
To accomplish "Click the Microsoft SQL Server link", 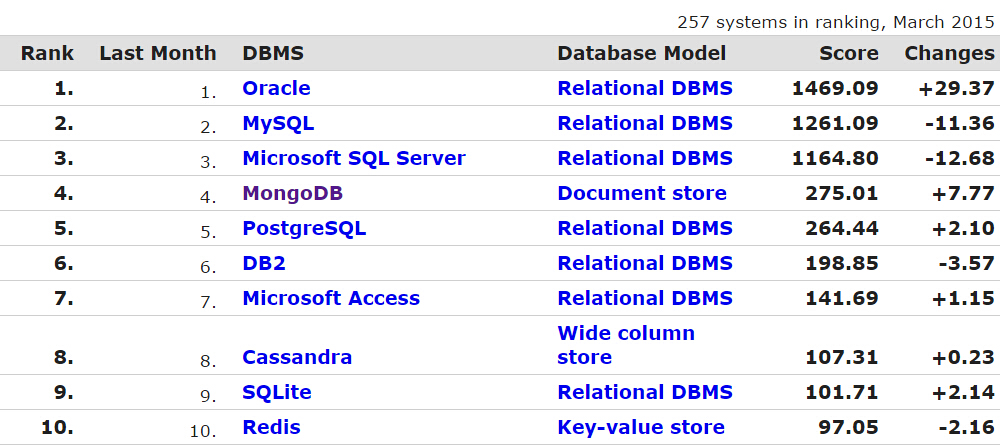I will (x=354, y=159).
